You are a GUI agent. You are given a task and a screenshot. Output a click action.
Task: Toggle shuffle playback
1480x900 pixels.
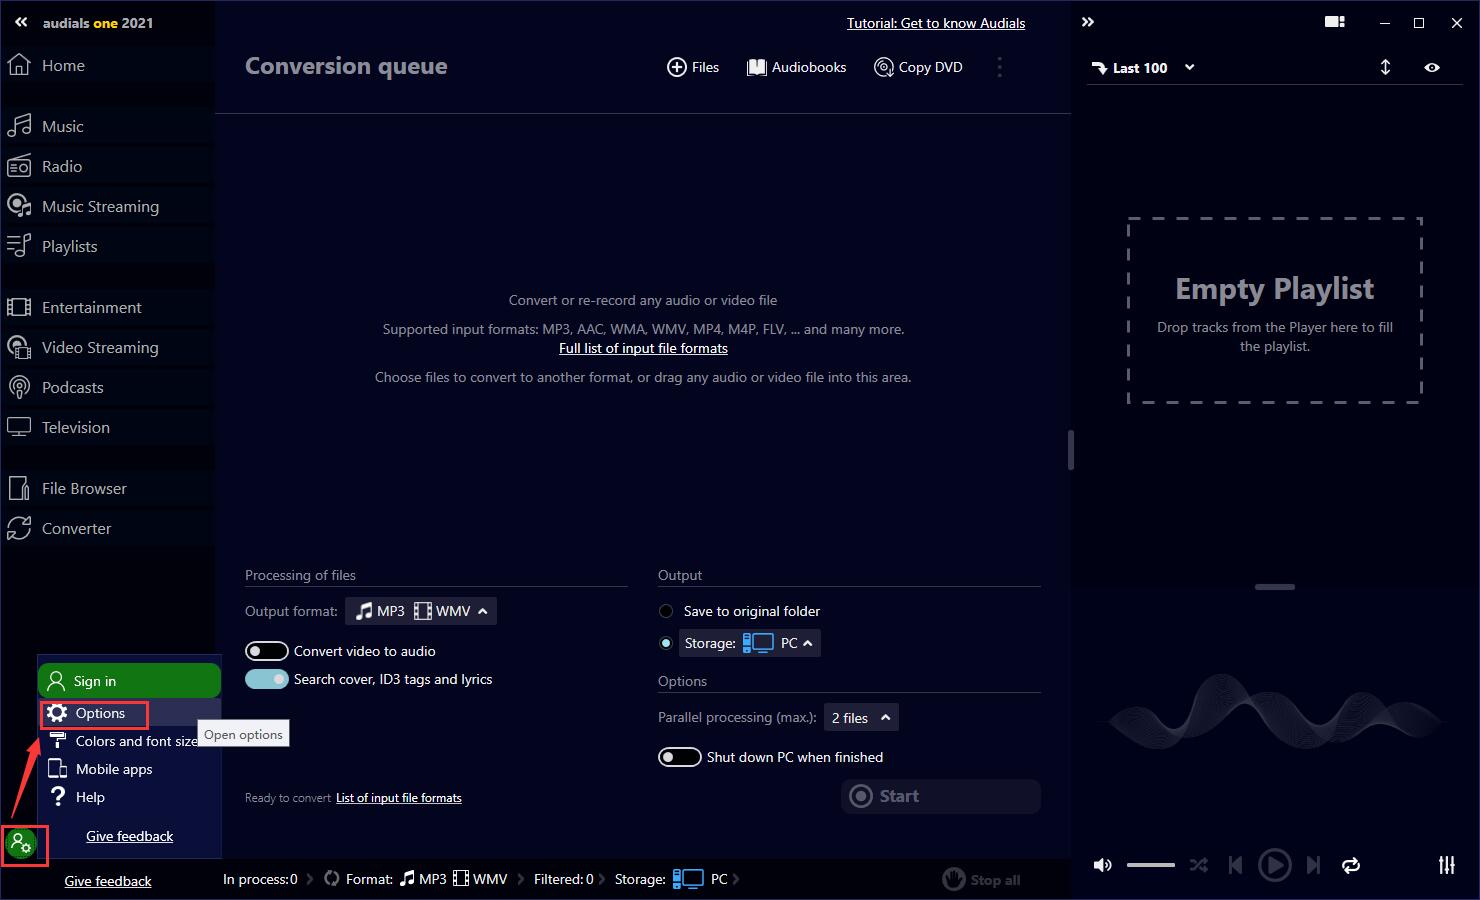[x=1198, y=865]
